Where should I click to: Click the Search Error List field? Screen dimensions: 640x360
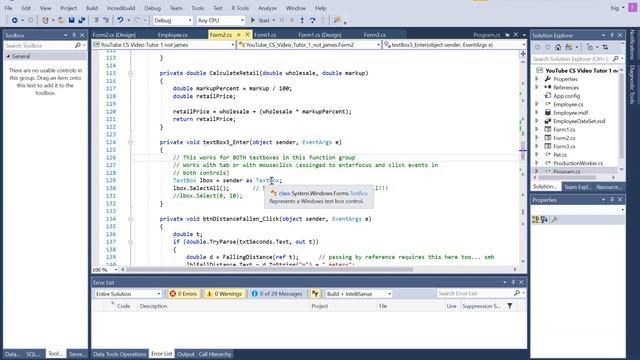coord(475,293)
